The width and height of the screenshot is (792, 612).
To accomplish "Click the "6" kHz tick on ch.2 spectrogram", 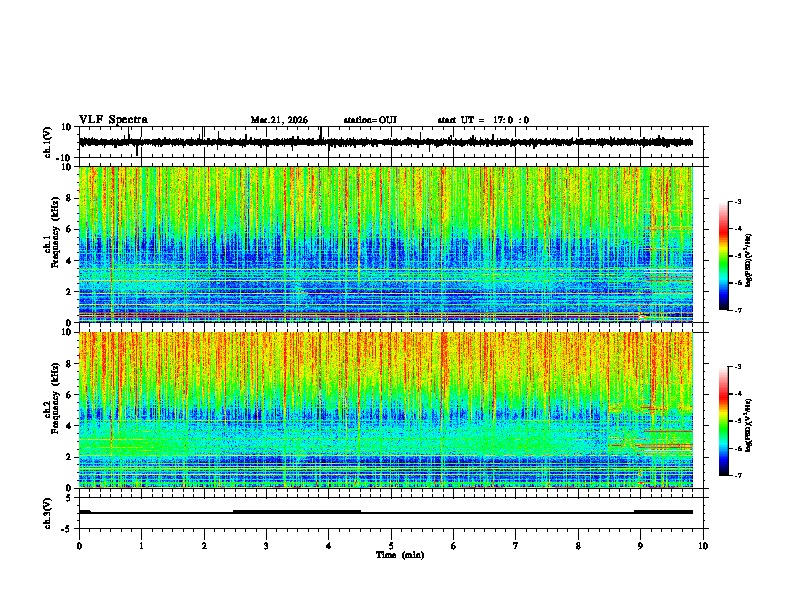I will (70, 395).
